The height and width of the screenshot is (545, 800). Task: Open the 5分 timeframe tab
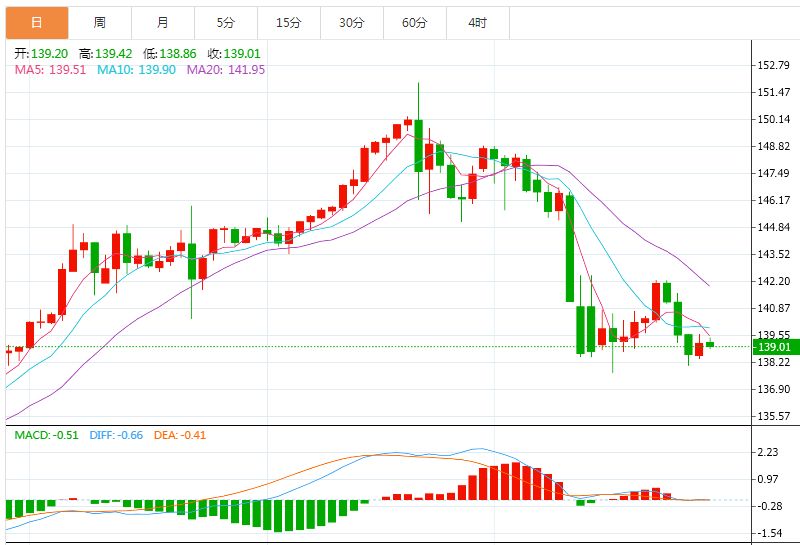[226, 23]
